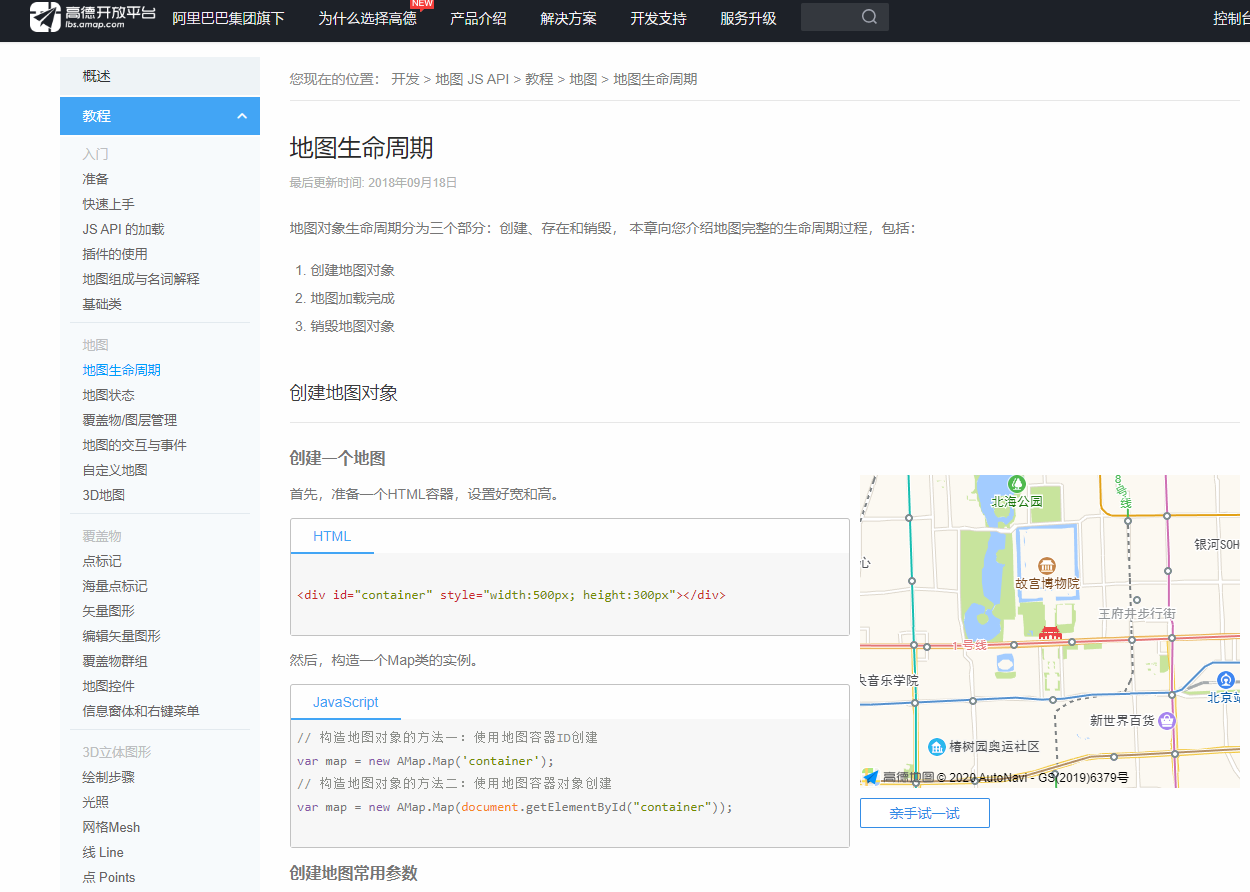1250x892 pixels.
Task: Open the 为什么选择高德 navigation menu
Action: [x=367, y=18]
